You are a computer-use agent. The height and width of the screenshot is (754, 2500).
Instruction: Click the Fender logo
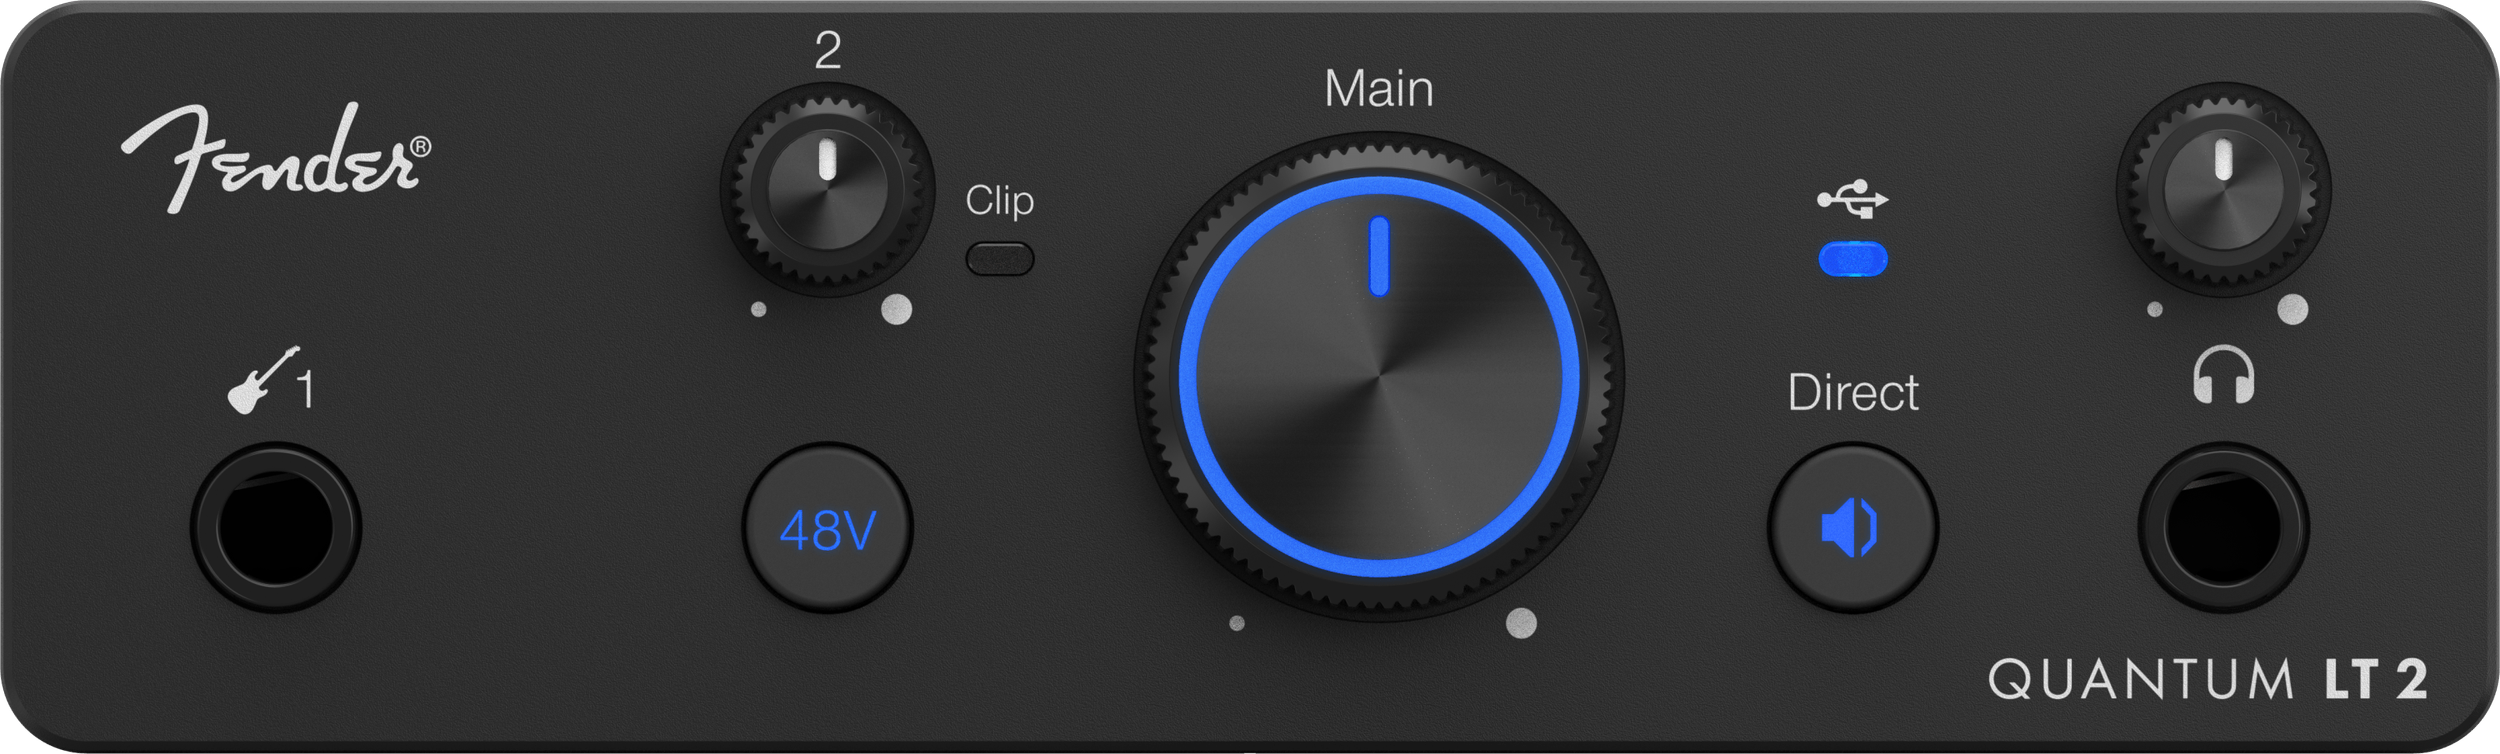pos(276,158)
